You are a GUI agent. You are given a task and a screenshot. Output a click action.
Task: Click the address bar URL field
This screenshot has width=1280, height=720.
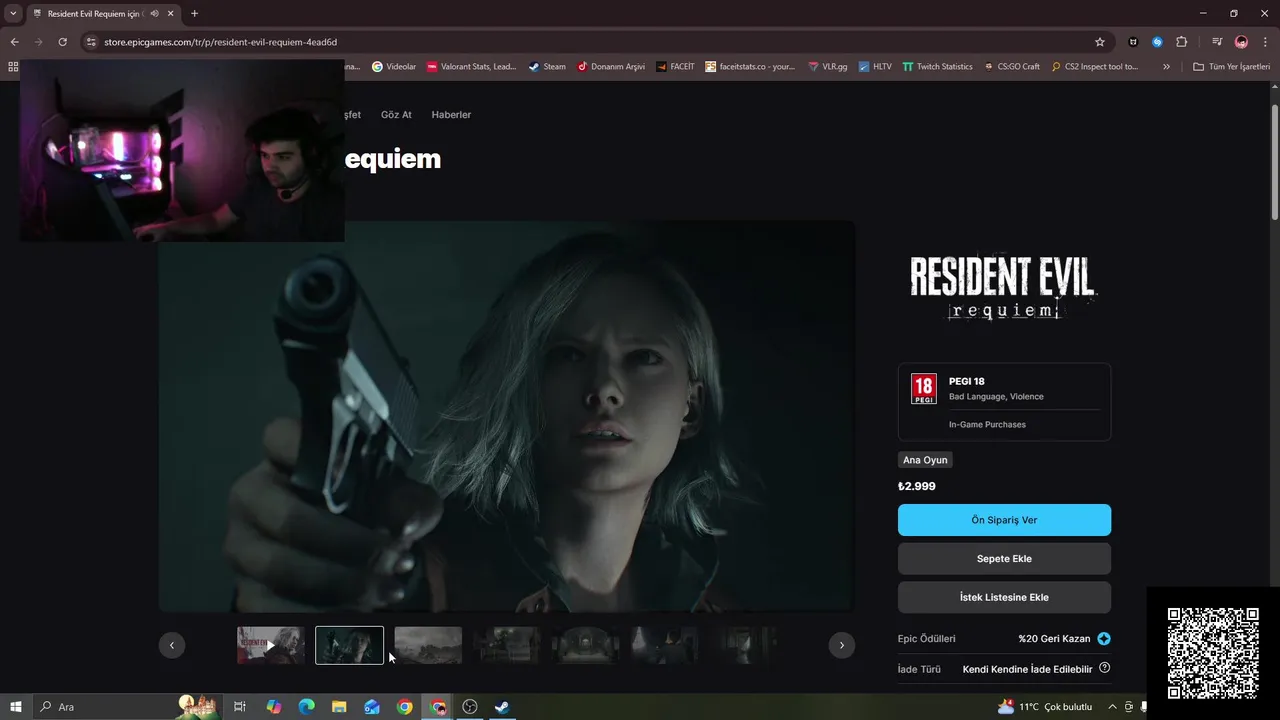[590, 42]
